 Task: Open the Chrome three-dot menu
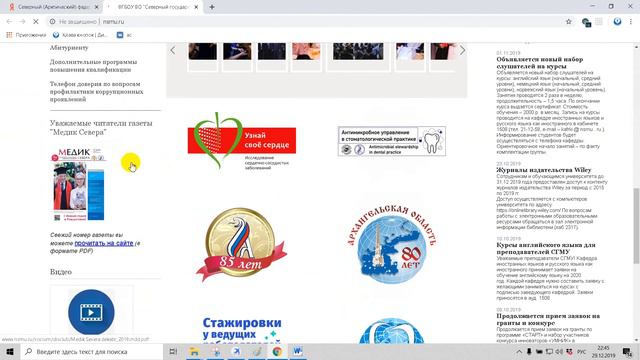631,22
